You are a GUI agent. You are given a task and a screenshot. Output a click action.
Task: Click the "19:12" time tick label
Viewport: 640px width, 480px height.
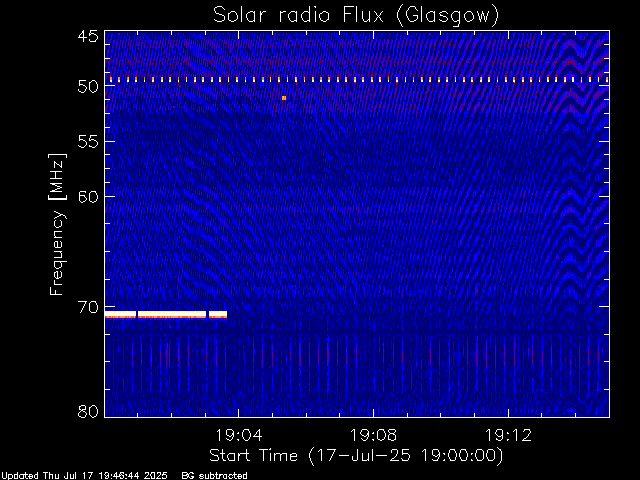[x=508, y=435]
